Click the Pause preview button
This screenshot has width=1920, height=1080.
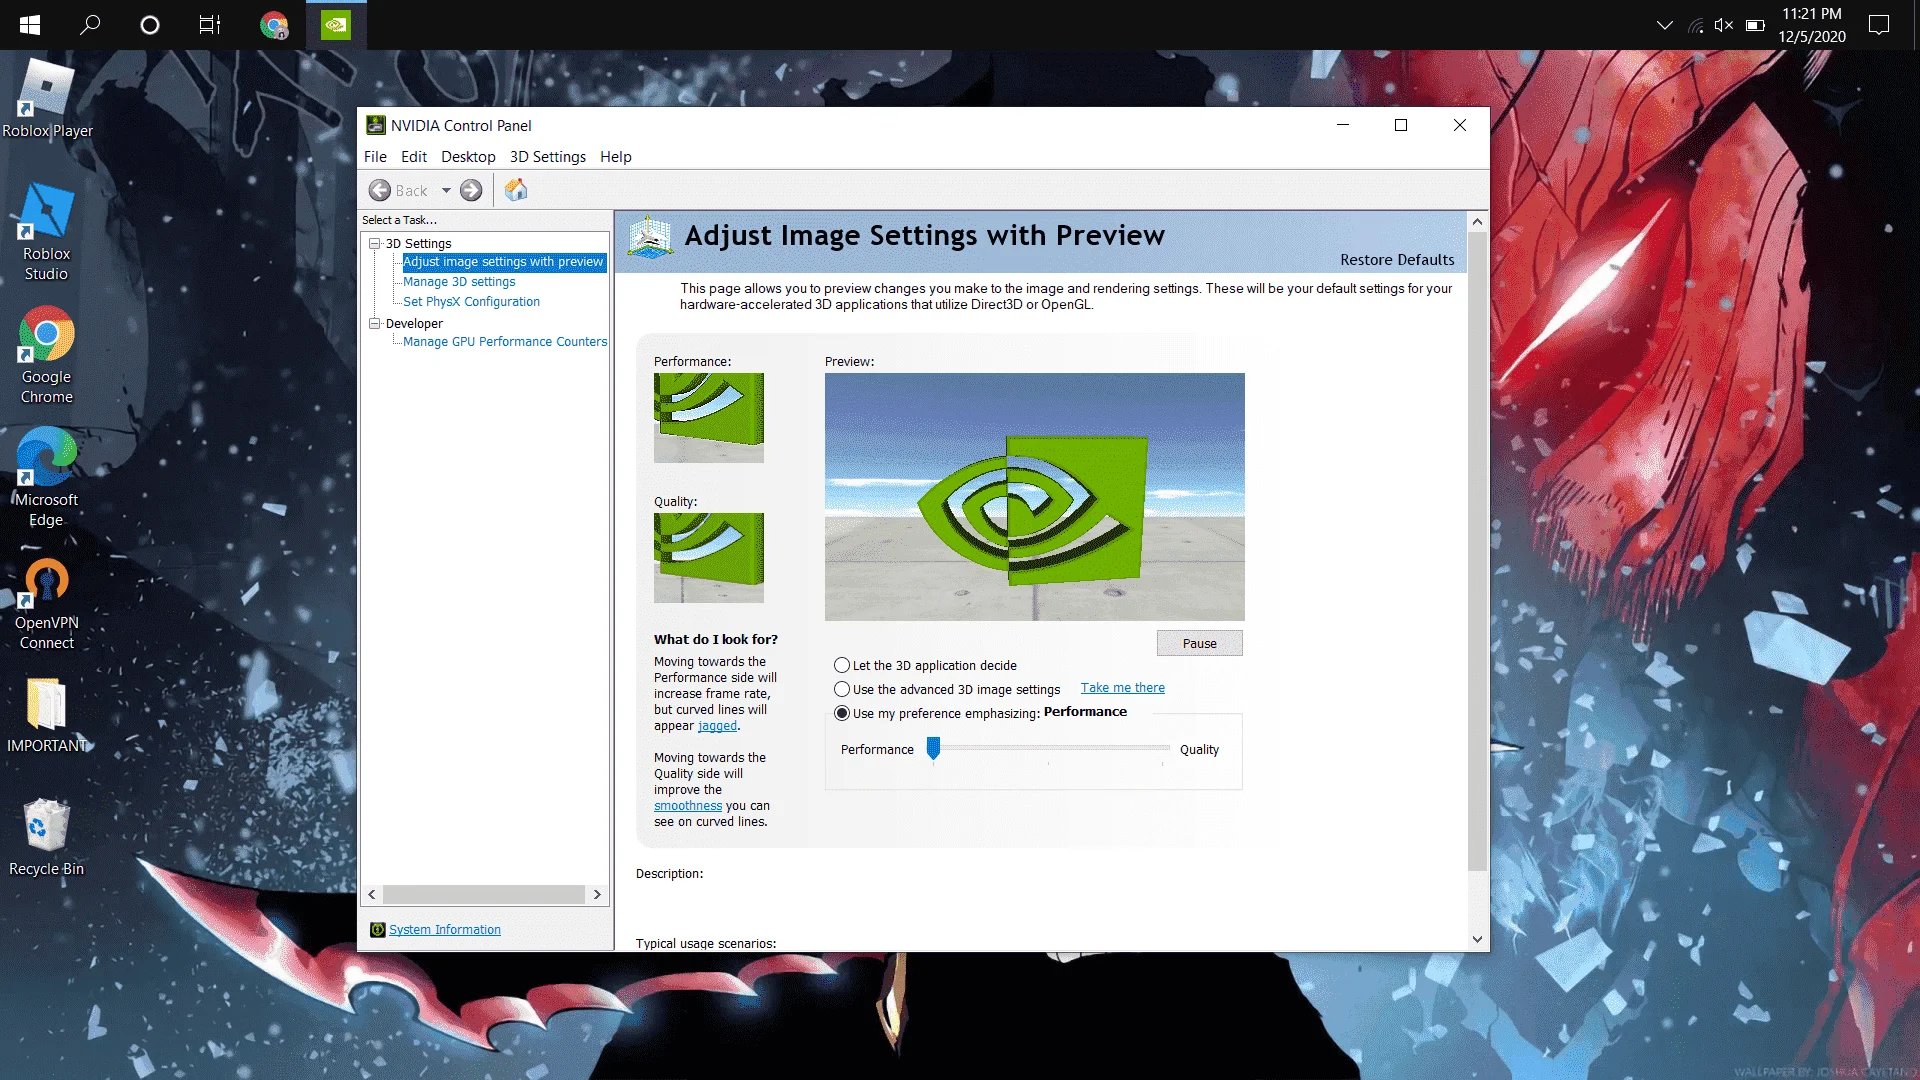[x=1200, y=644]
